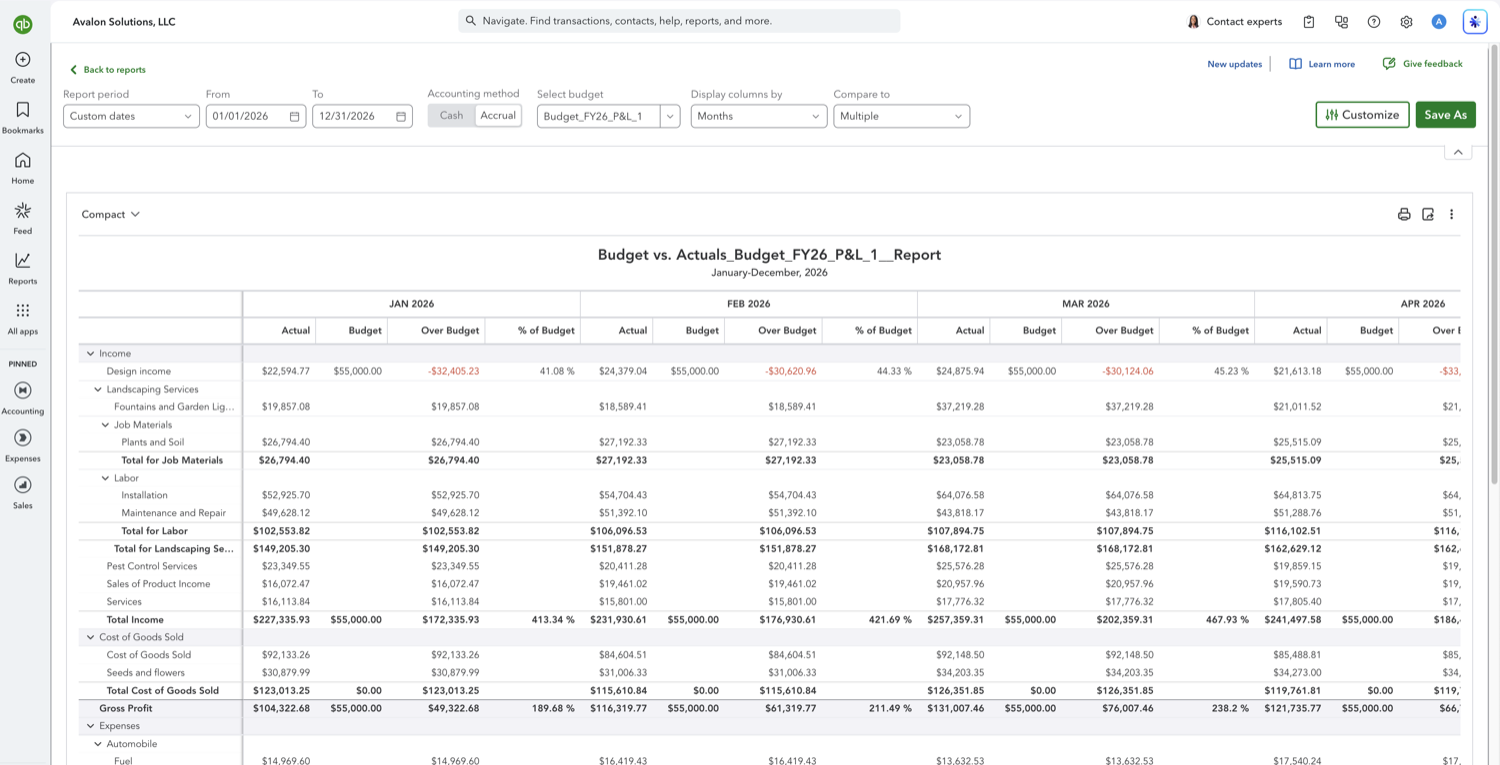This screenshot has height=765, width=1500.
Task: Click the Learn more link
Action: [x=1322, y=64]
